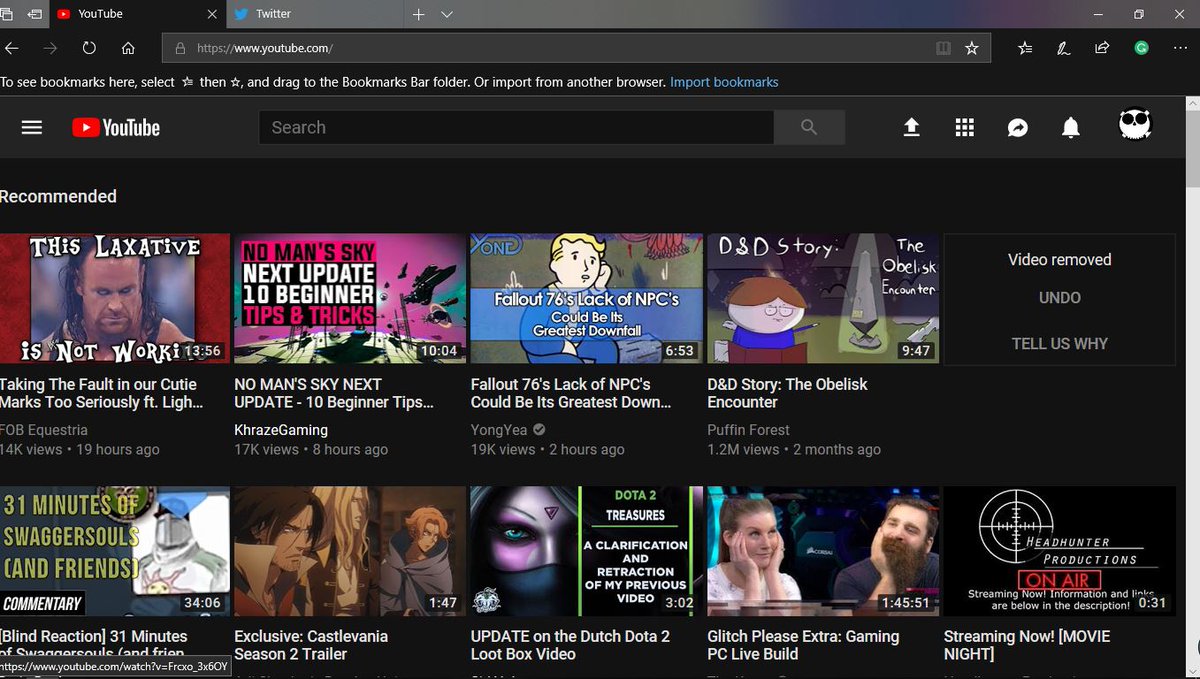Go back with browser back arrow
Image resolution: width=1200 pixels, height=679 pixels.
pyautogui.click(x=11, y=47)
